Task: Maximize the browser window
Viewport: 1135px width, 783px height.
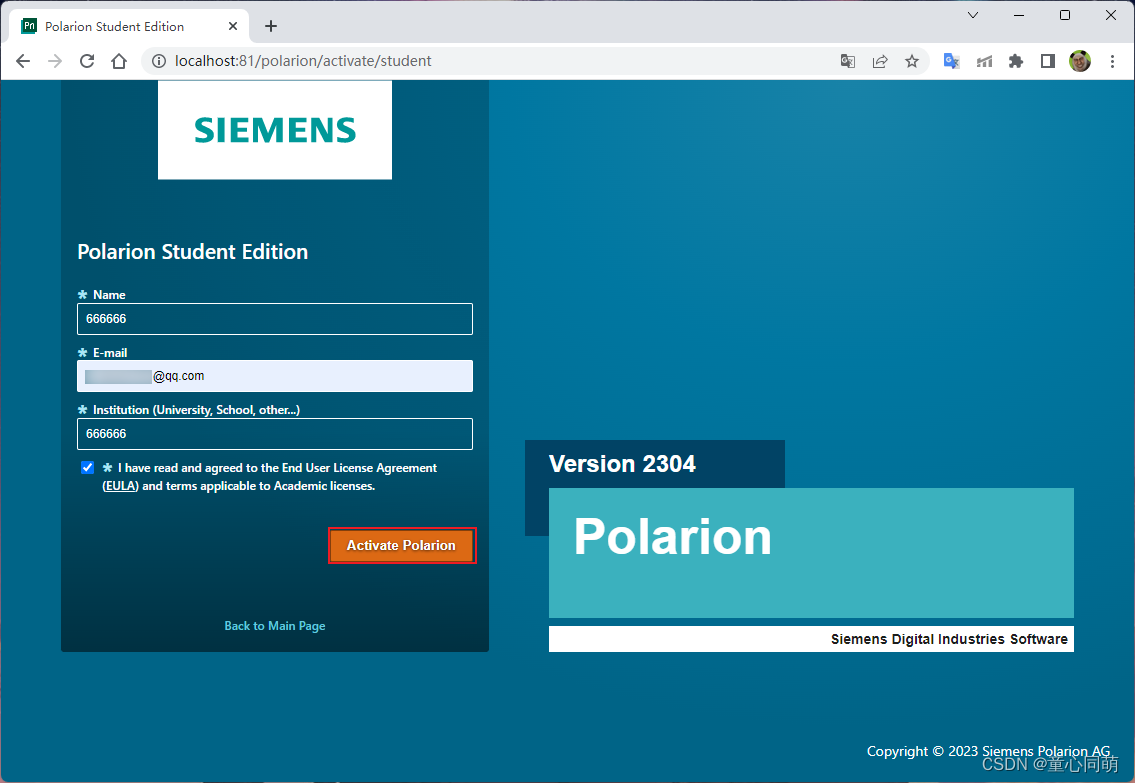Action: pyautogui.click(x=1065, y=15)
